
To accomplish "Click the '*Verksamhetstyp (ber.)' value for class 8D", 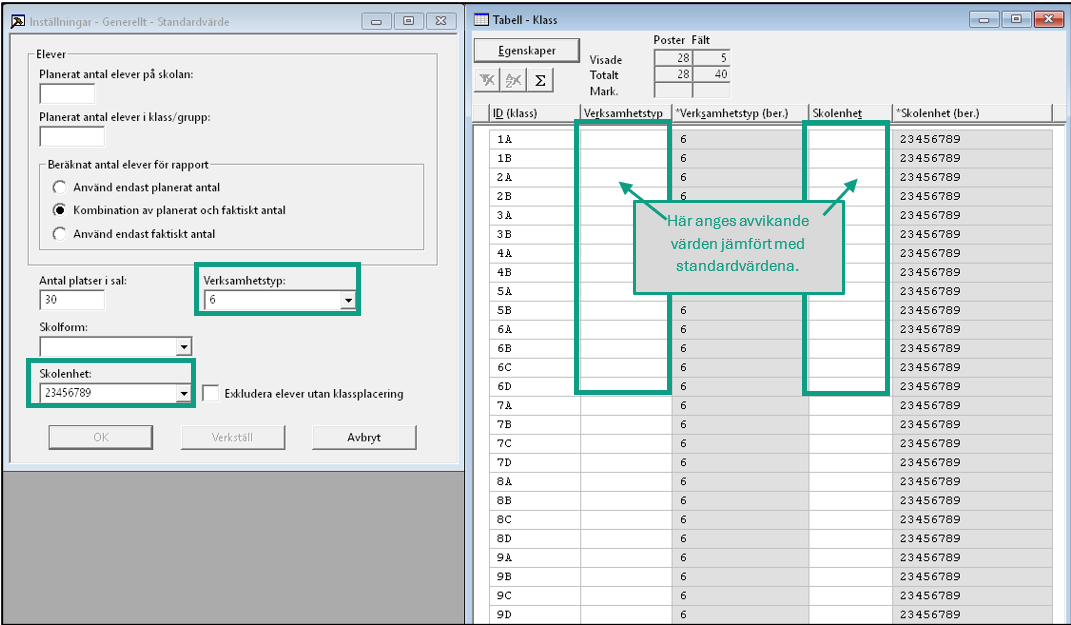I will 740,539.
